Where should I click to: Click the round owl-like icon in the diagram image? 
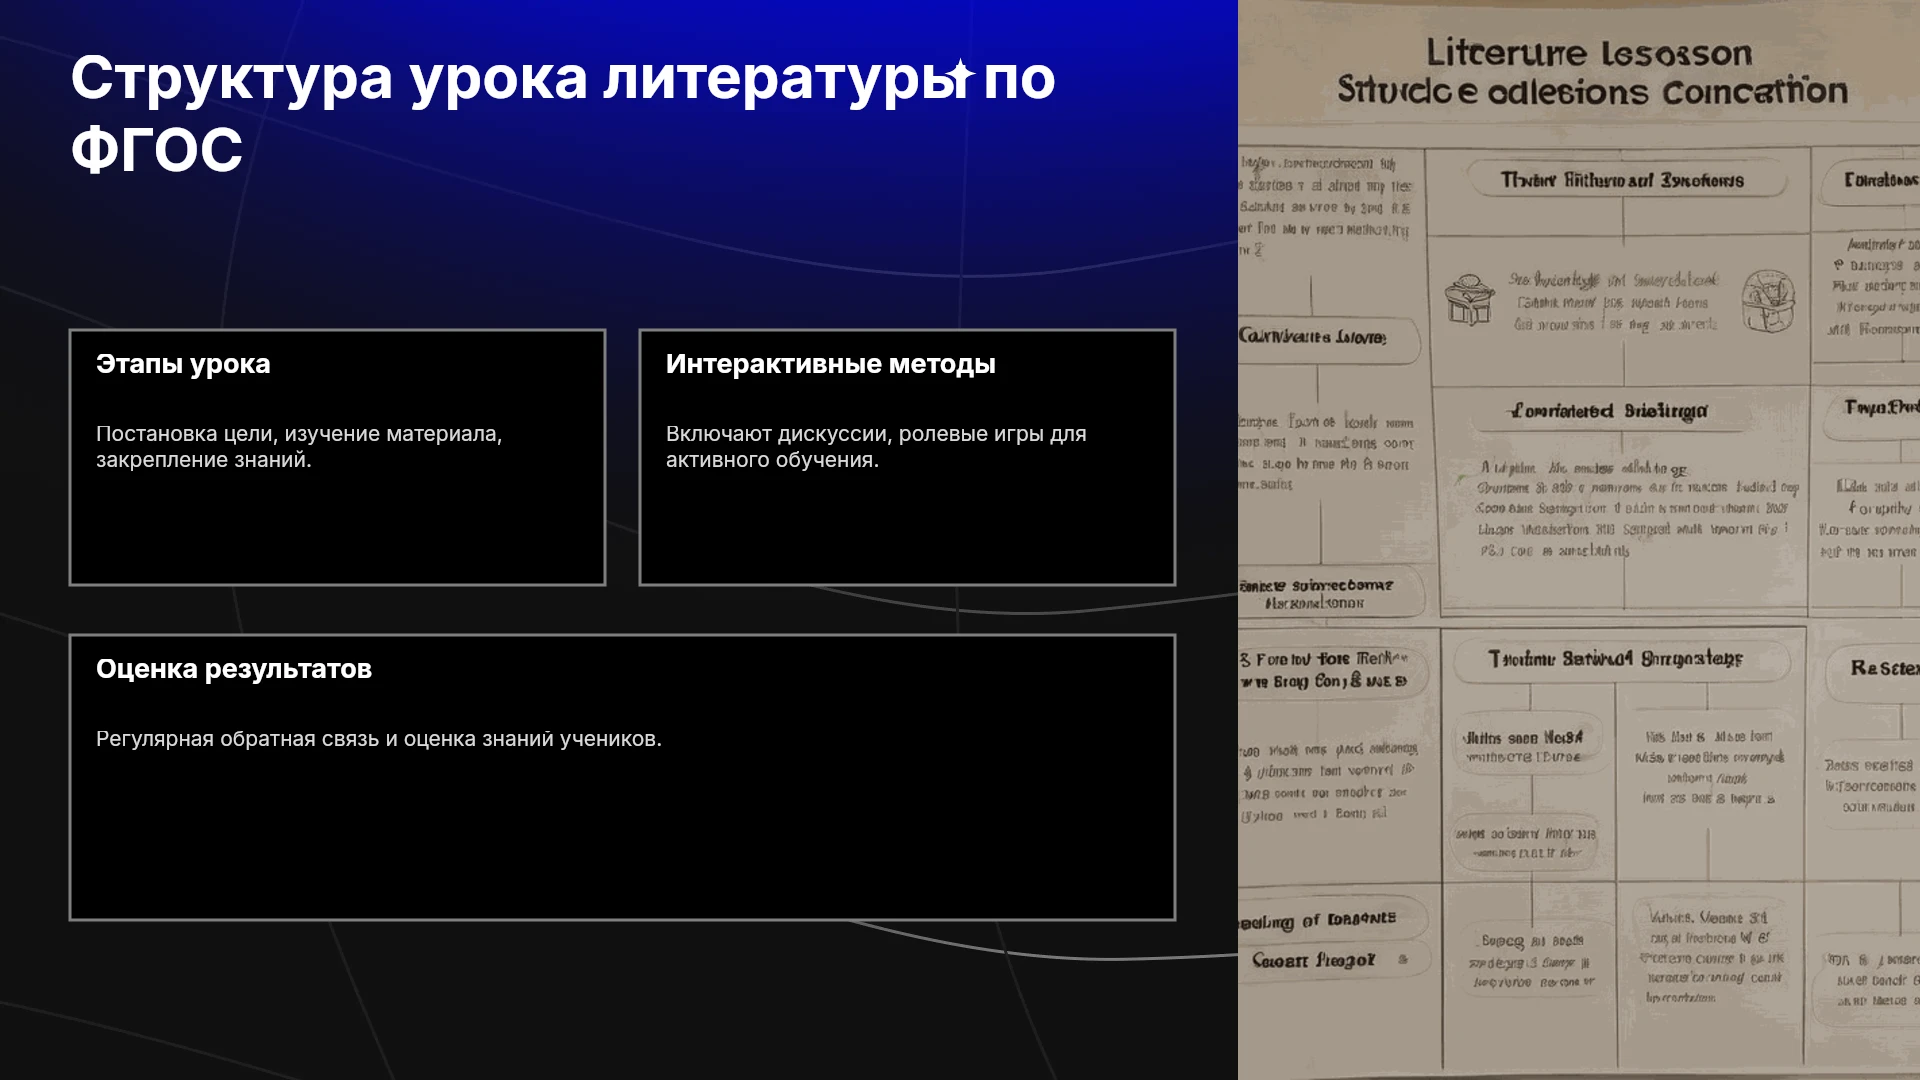[1768, 300]
